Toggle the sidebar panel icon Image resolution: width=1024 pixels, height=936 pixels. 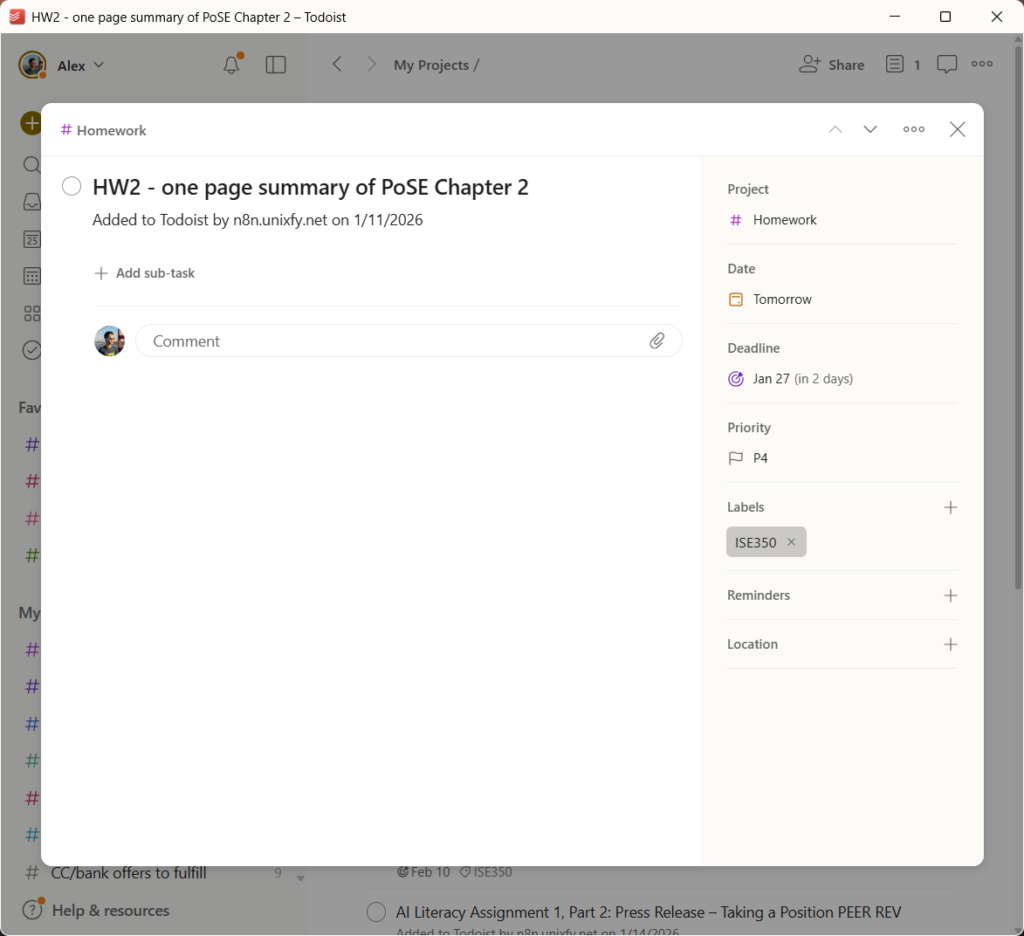tap(276, 65)
